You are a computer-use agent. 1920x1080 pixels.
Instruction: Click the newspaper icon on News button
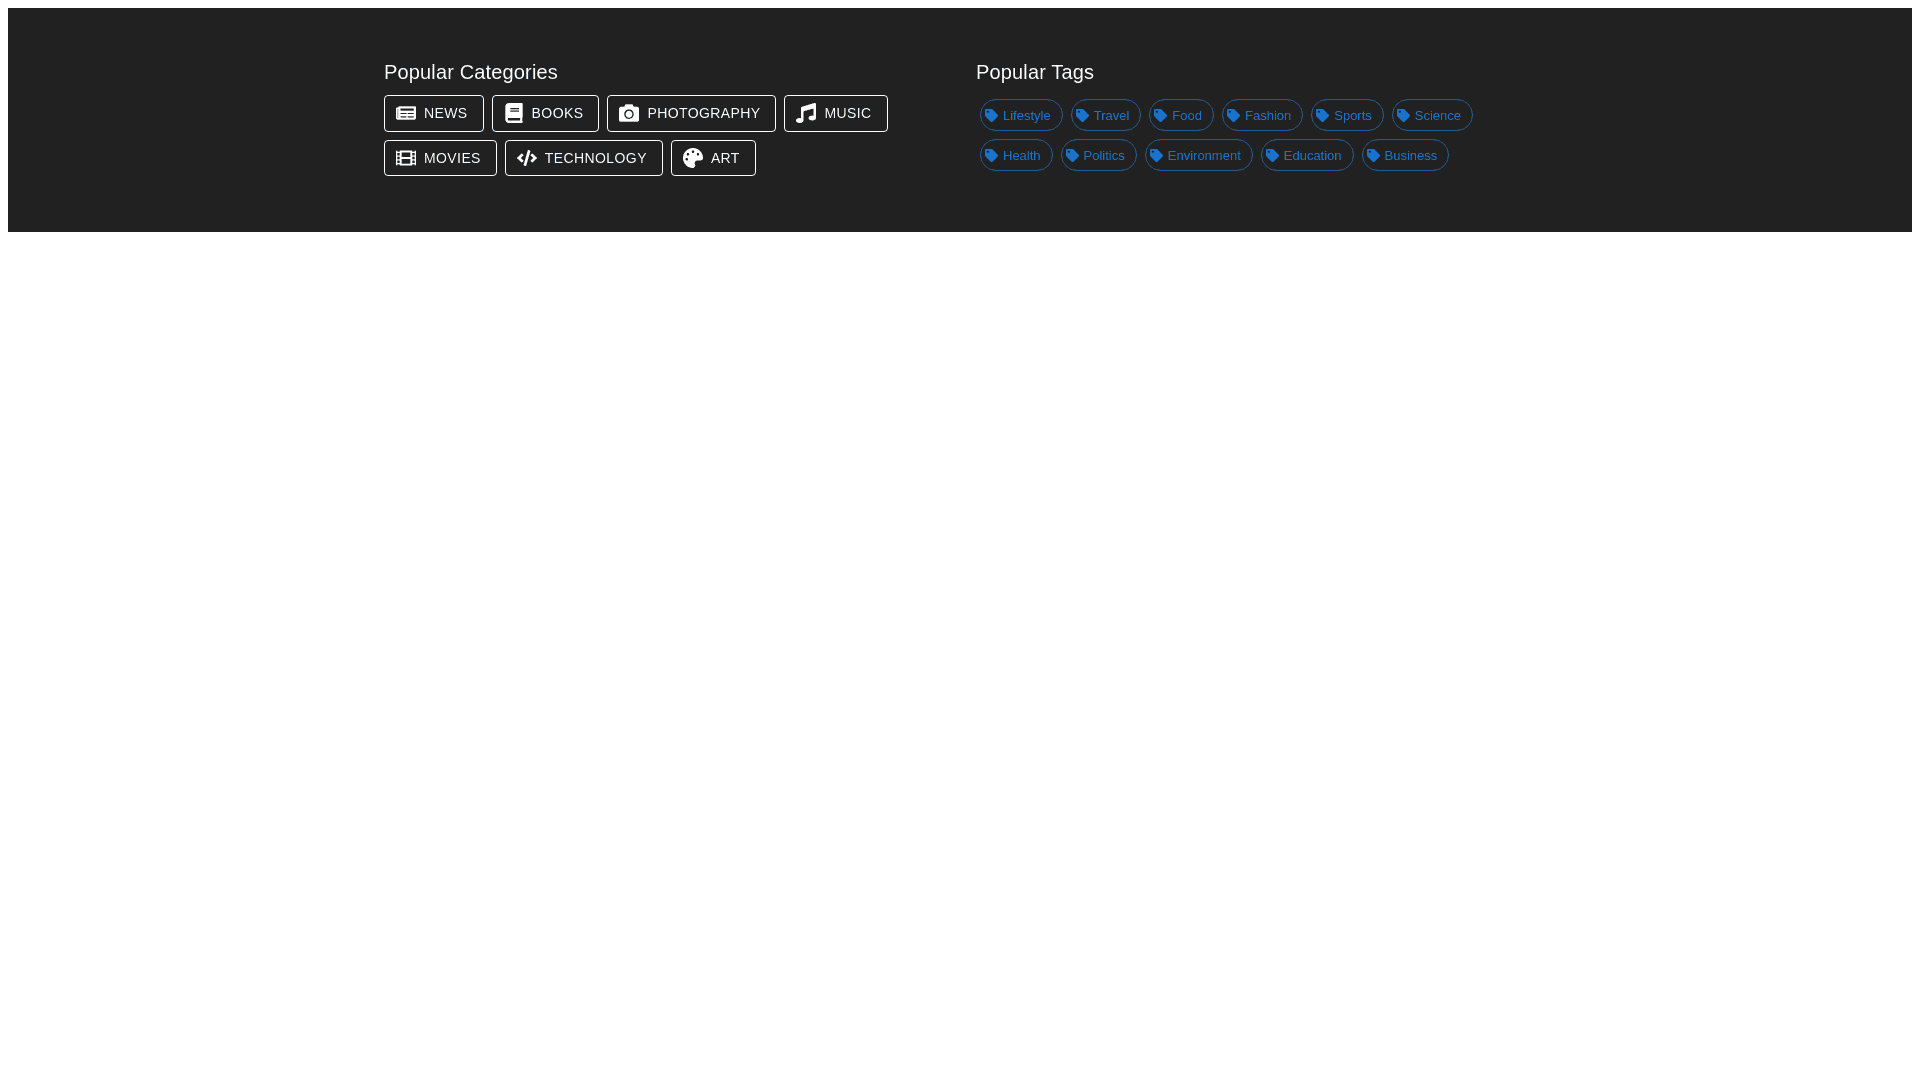pos(406,114)
